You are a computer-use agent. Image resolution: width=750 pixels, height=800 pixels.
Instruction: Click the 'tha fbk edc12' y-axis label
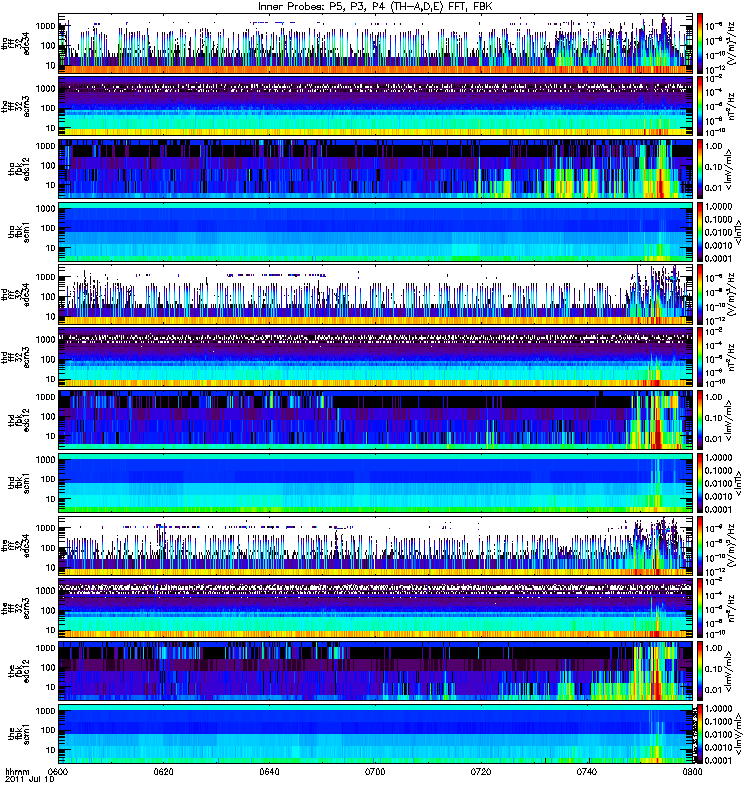[19, 169]
